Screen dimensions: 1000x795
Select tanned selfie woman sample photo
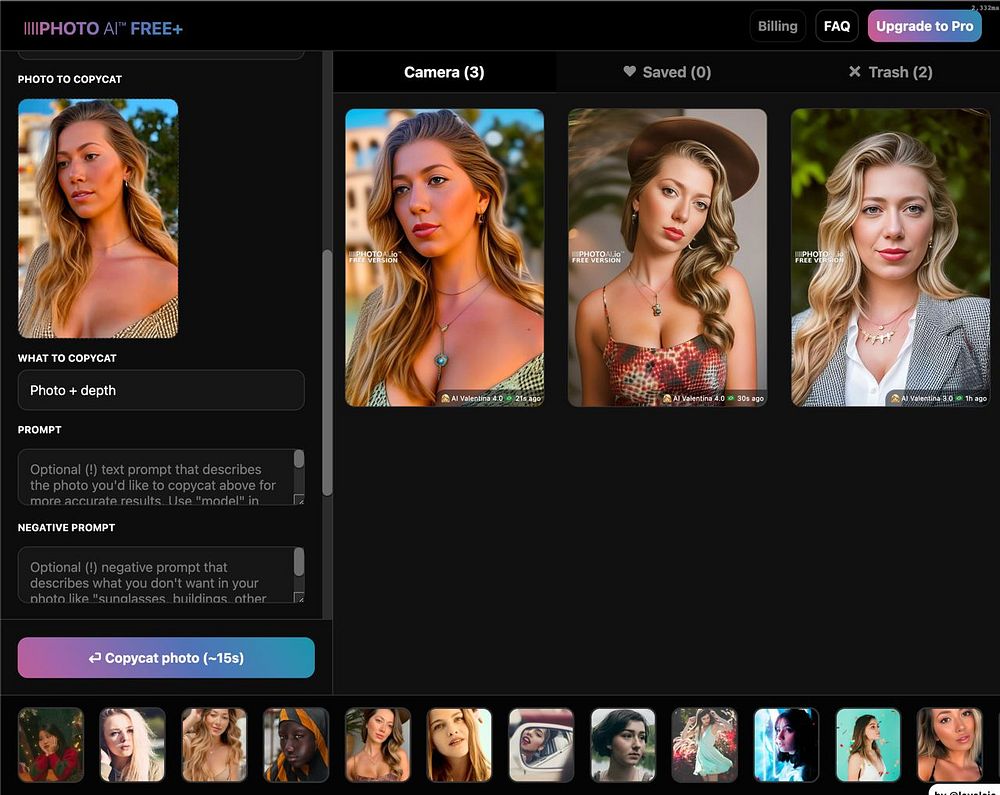click(950, 745)
